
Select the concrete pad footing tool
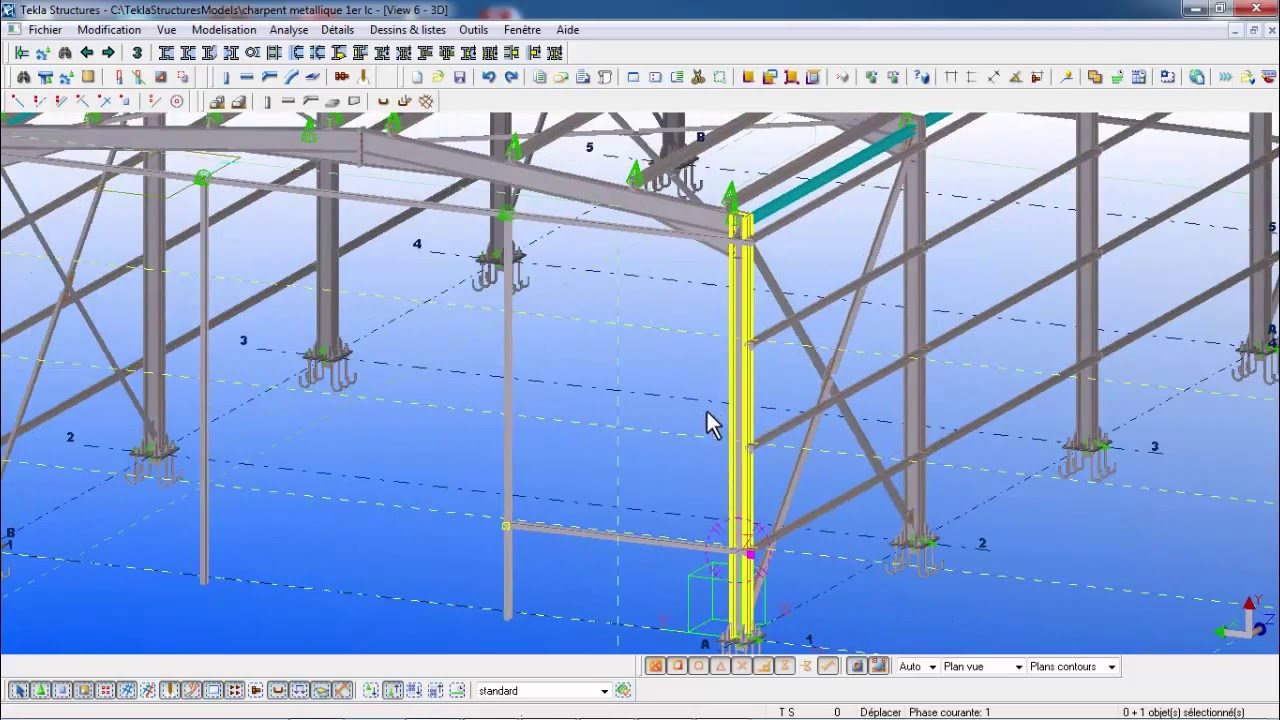point(216,101)
